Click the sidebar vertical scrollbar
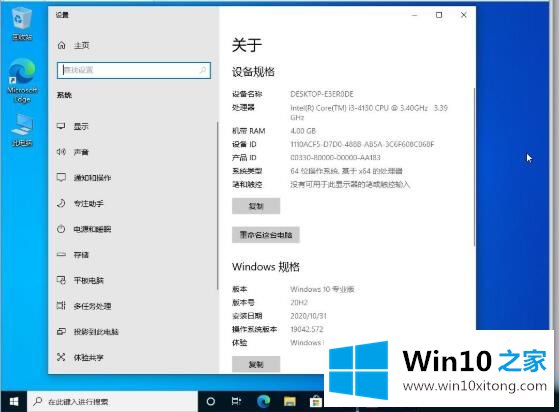 pos(217,205)
